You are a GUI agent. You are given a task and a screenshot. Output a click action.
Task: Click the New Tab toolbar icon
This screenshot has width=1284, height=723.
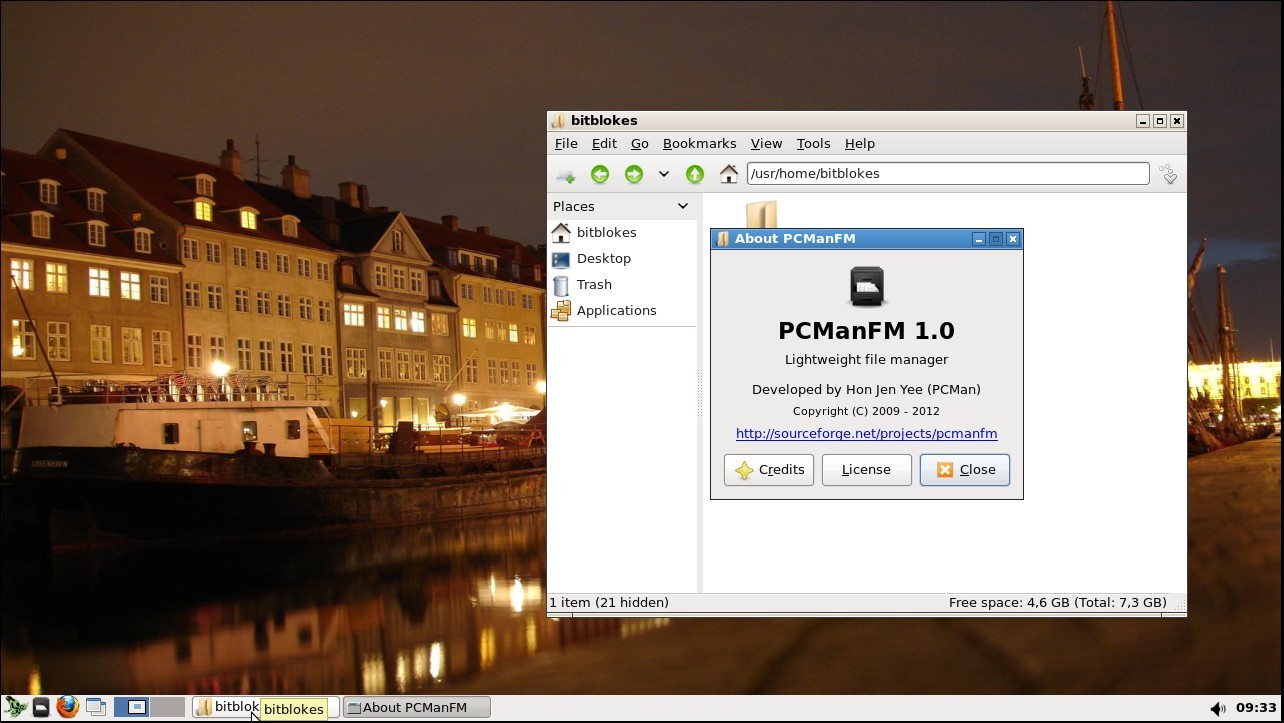566,175
